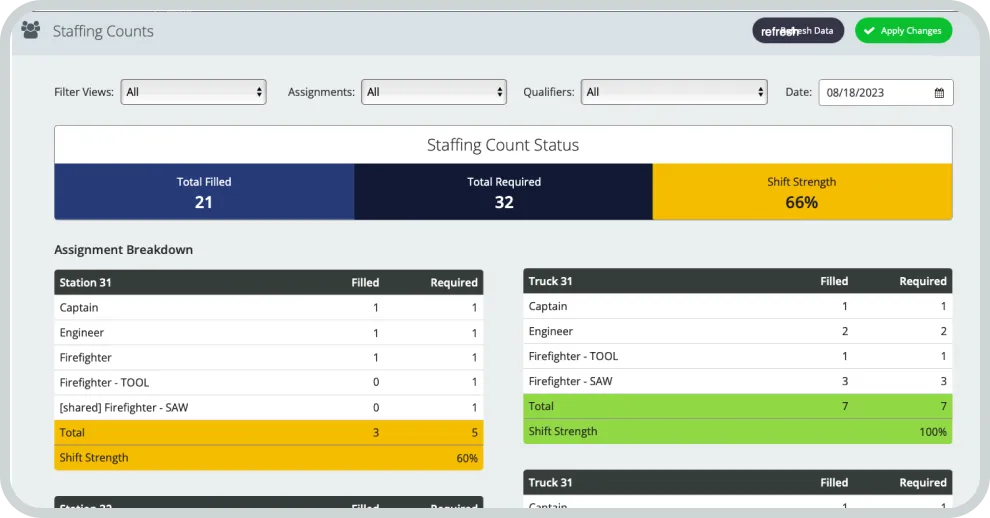Open the date picker calendar icon
Viewport: 990px width, 518px height.
[x=939, y=93]
